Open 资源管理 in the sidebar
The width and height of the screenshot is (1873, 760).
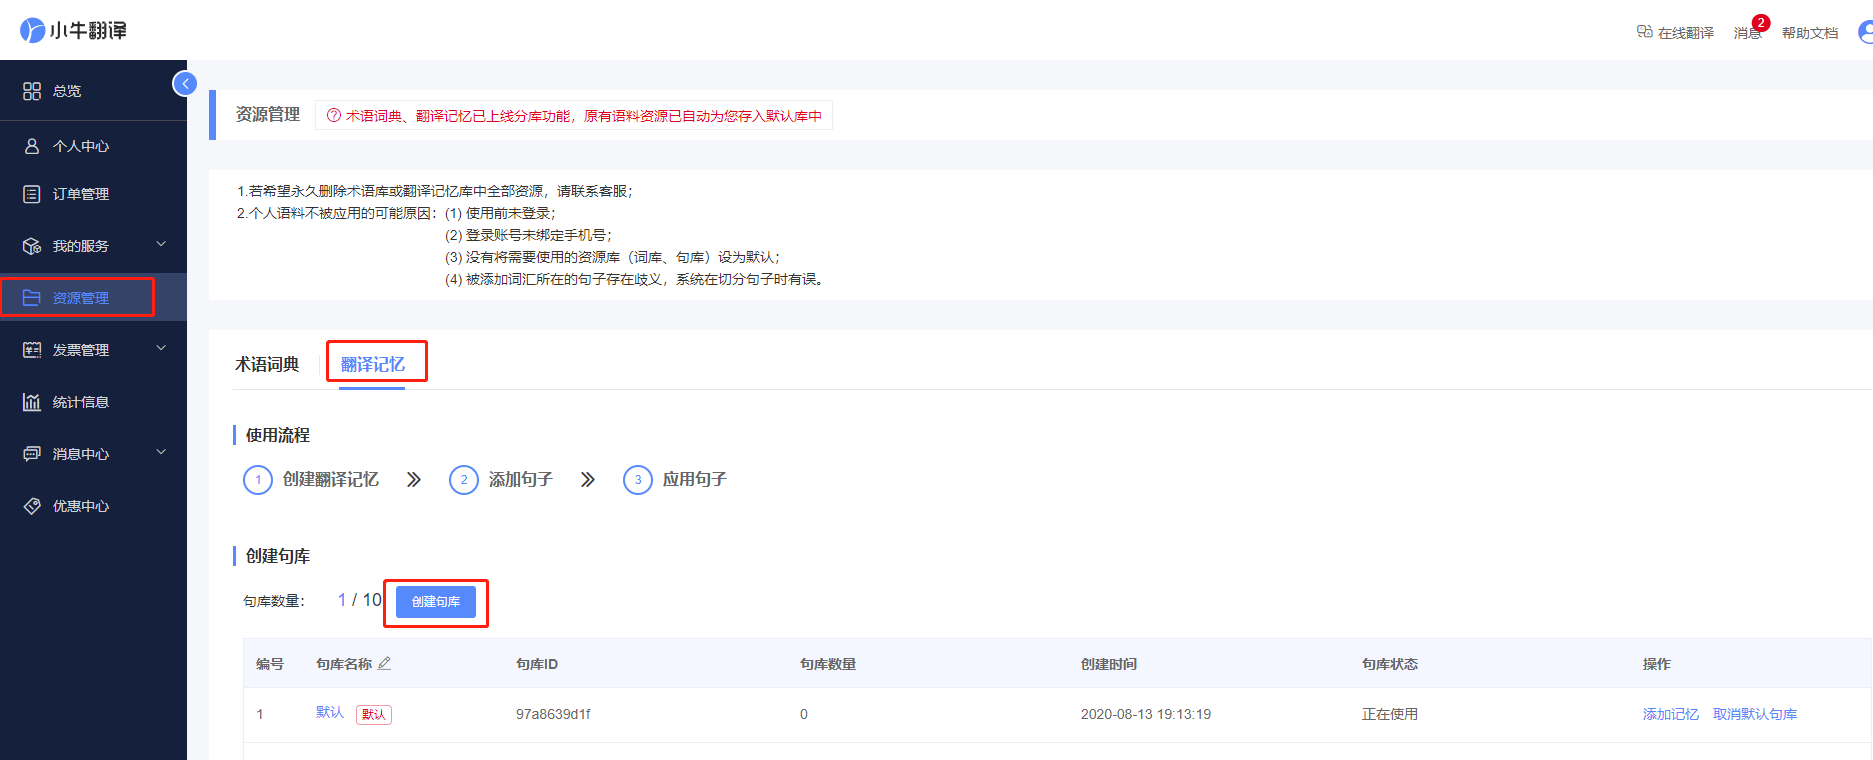(x=80, y=298)
